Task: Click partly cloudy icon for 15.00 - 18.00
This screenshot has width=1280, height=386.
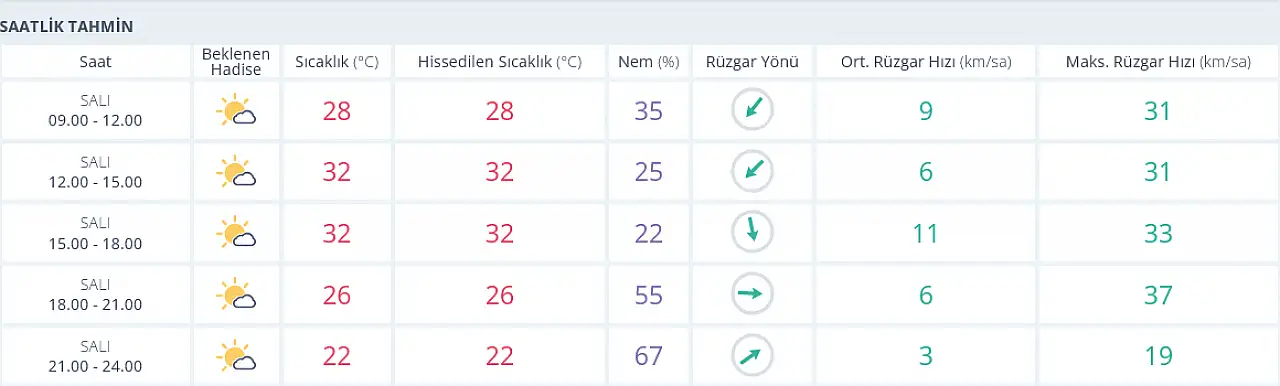Action: coord(236,233)
